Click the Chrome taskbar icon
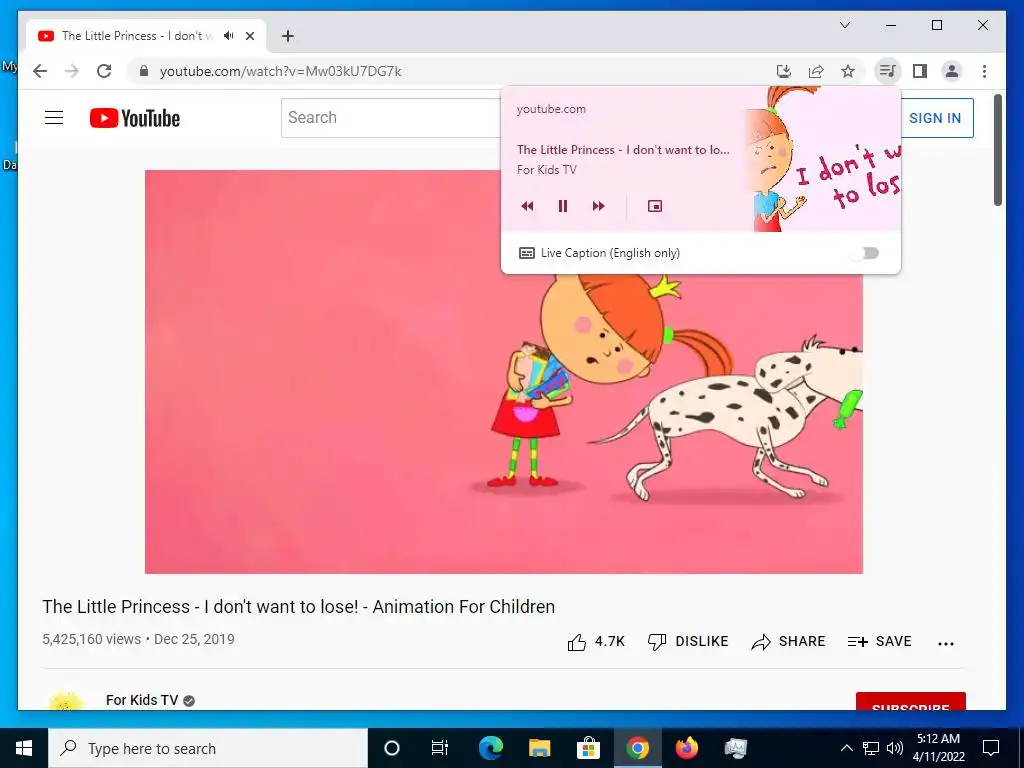1024x768 pixels. tap(637, 748)
